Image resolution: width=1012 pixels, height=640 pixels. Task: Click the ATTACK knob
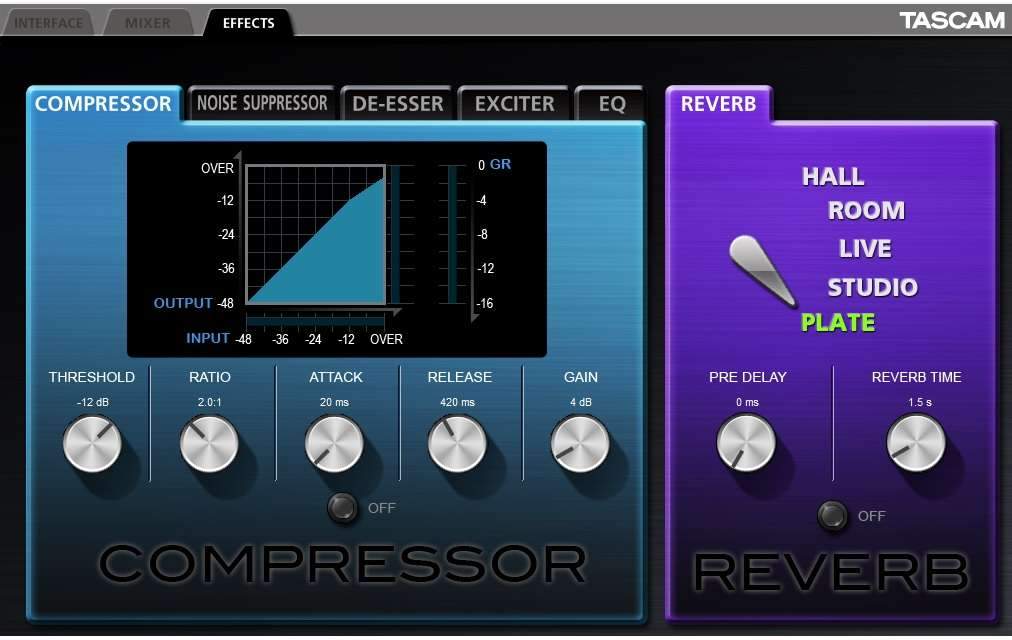click(x=334, y=444)
